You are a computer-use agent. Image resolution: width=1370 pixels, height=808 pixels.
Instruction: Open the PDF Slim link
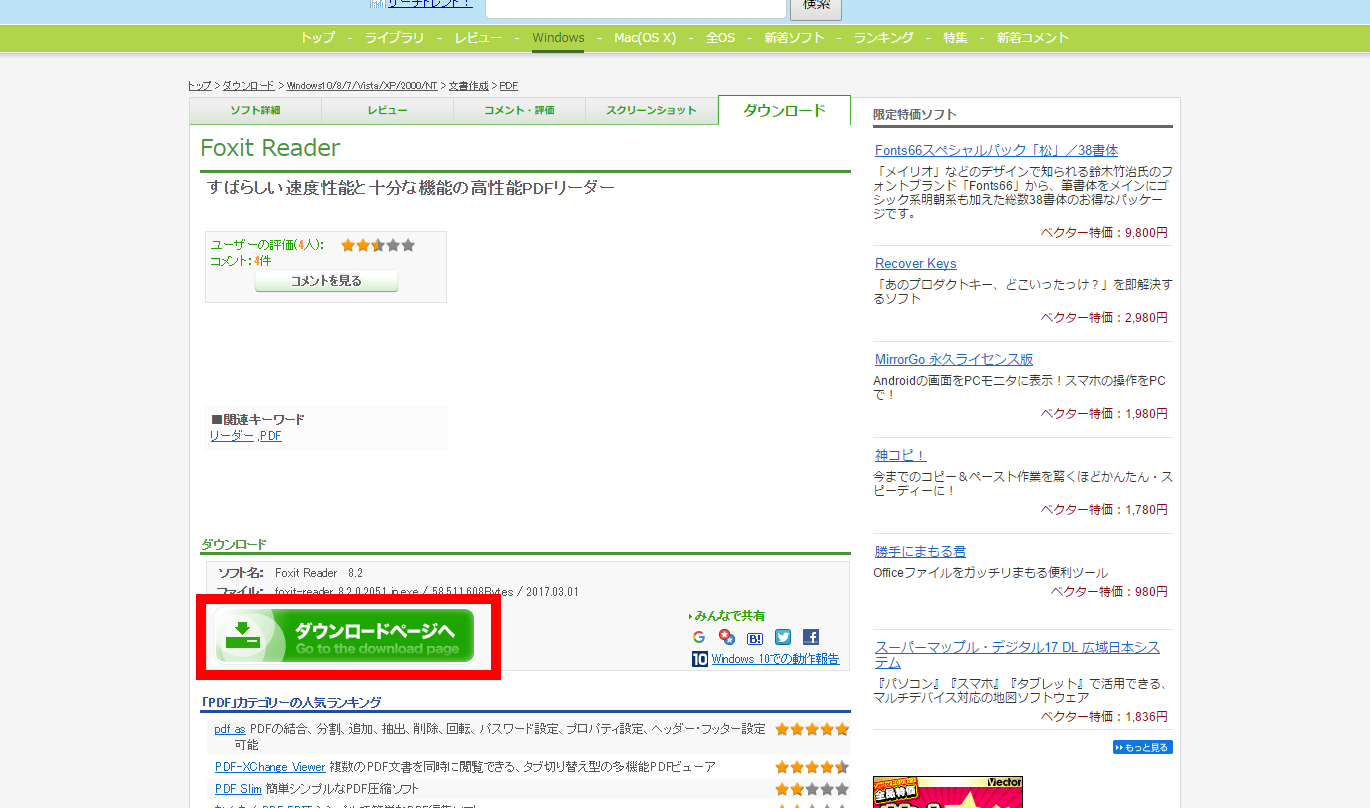tap(238, 789)
